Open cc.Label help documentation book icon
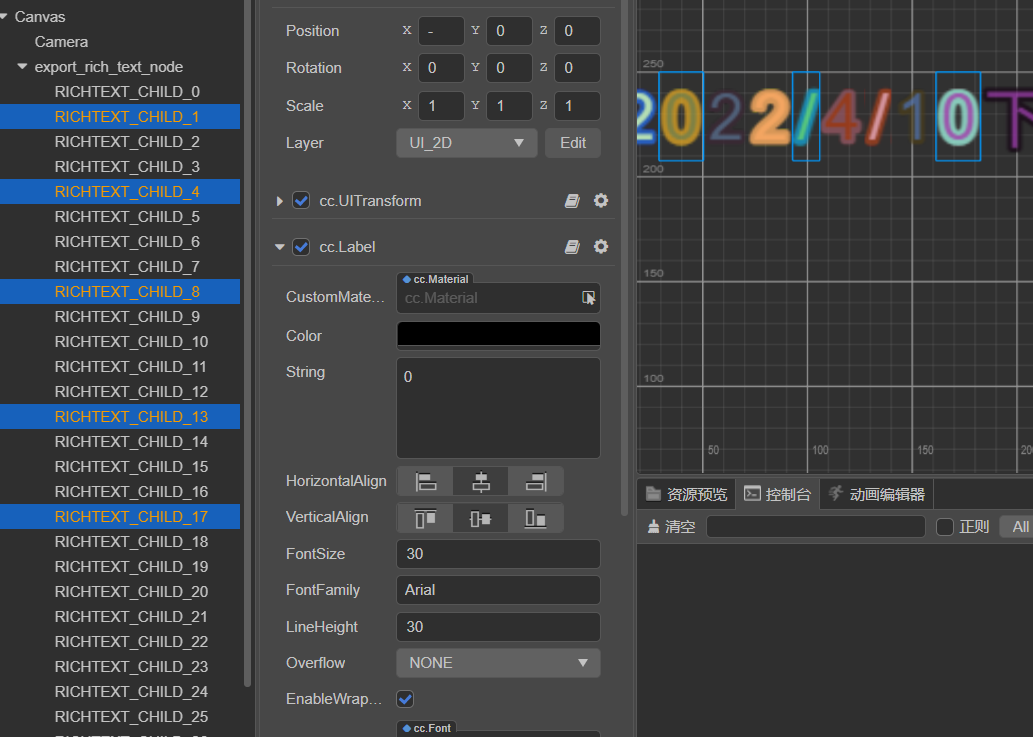 (x=572, y=247)
